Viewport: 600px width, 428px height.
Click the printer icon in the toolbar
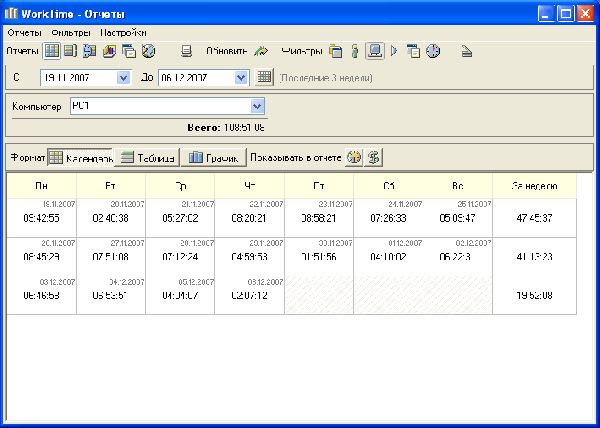coord(185,50)
